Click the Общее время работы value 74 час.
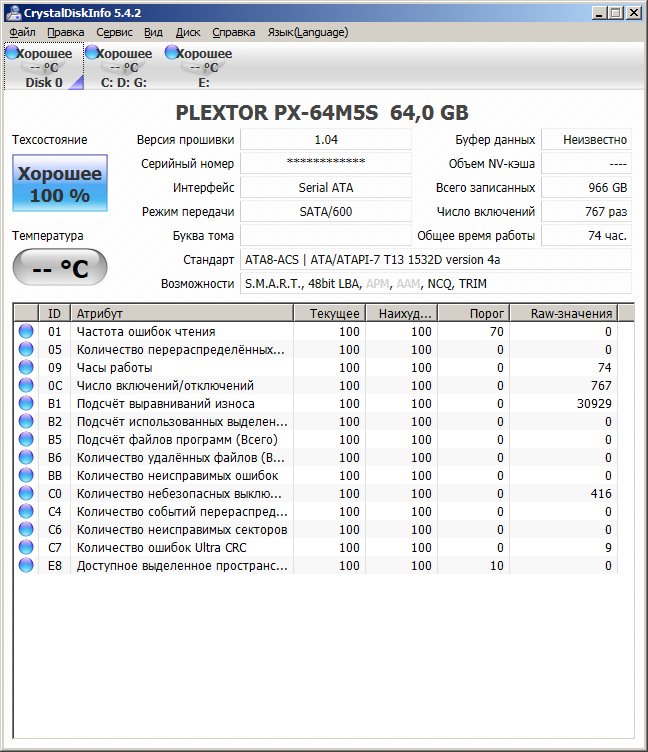Viewport: 648px width, 752px height. [x=587, y=235]
